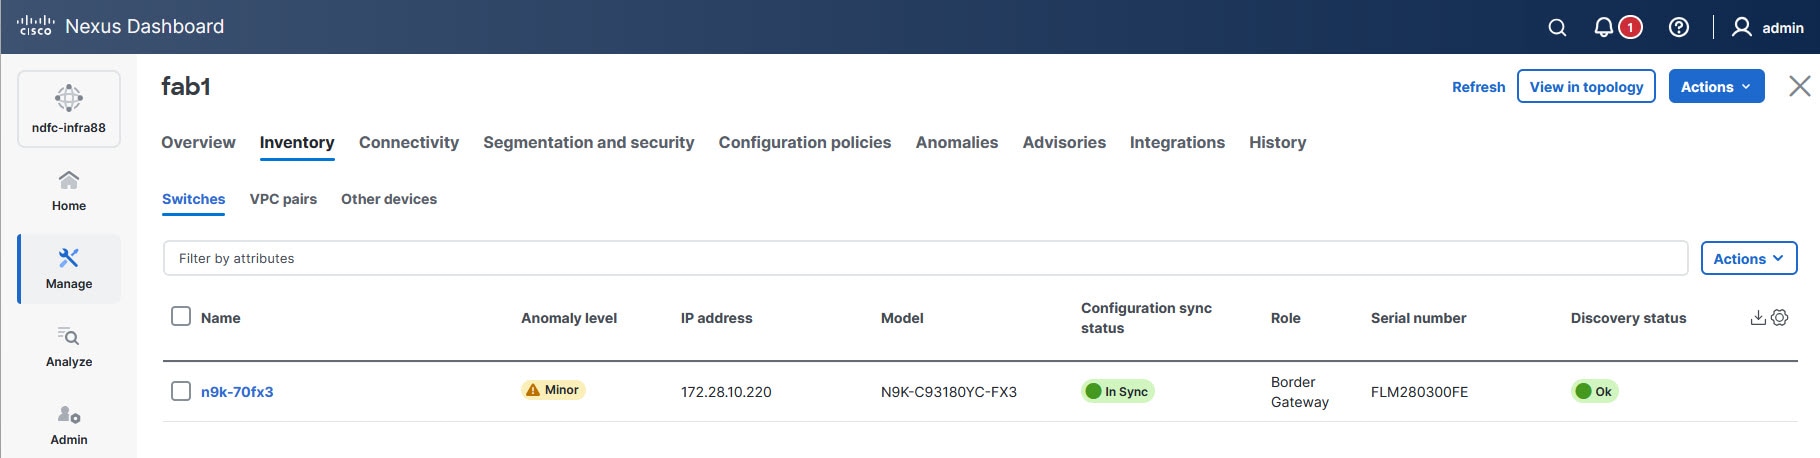Open the n9k-70fx3 switch link
The width and height of the screenshot is (1820, 458).
(237, 392)
